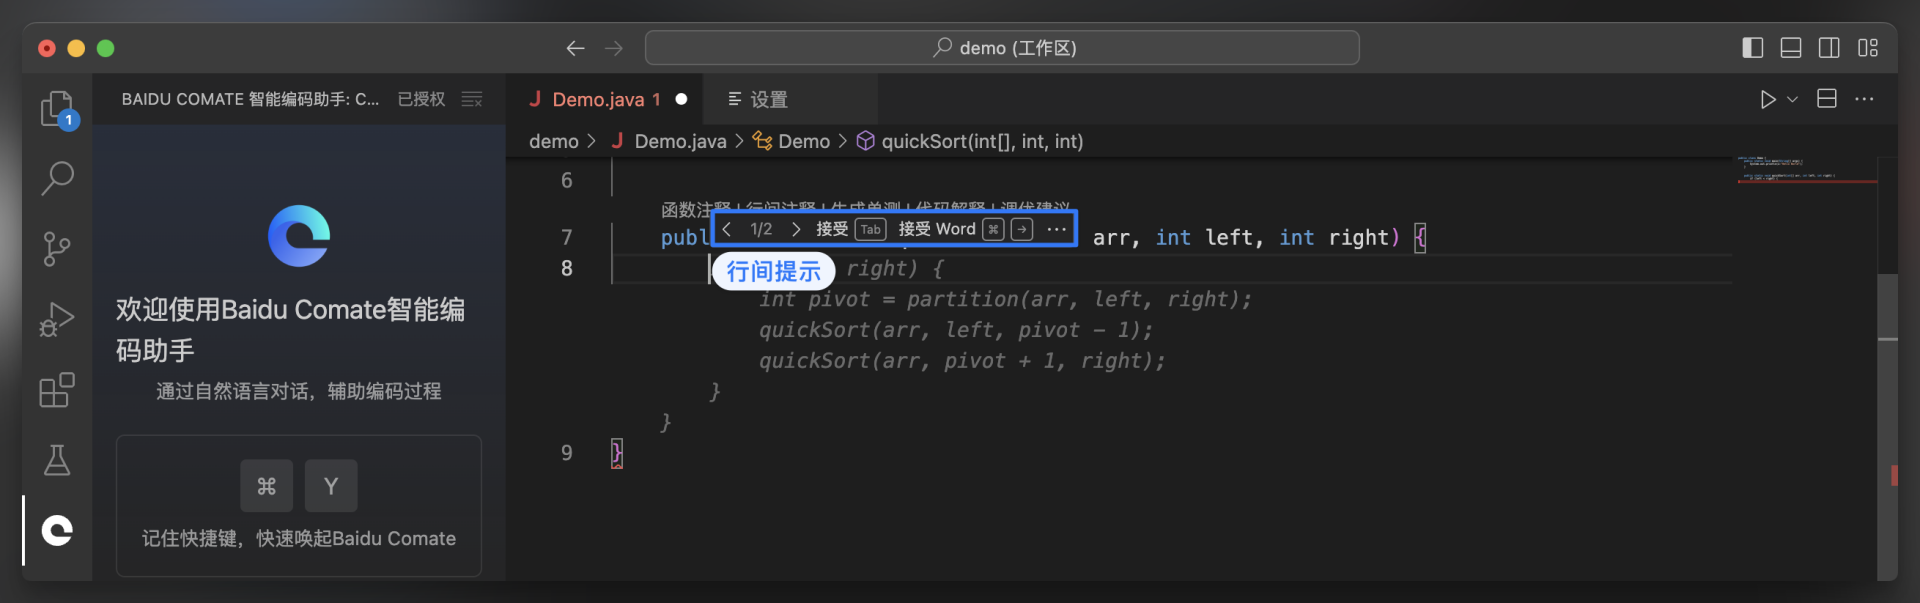Click the Y shortcut key tile
The height and width of the screenshot is (603, 1920).
click(x=331, y=486)
